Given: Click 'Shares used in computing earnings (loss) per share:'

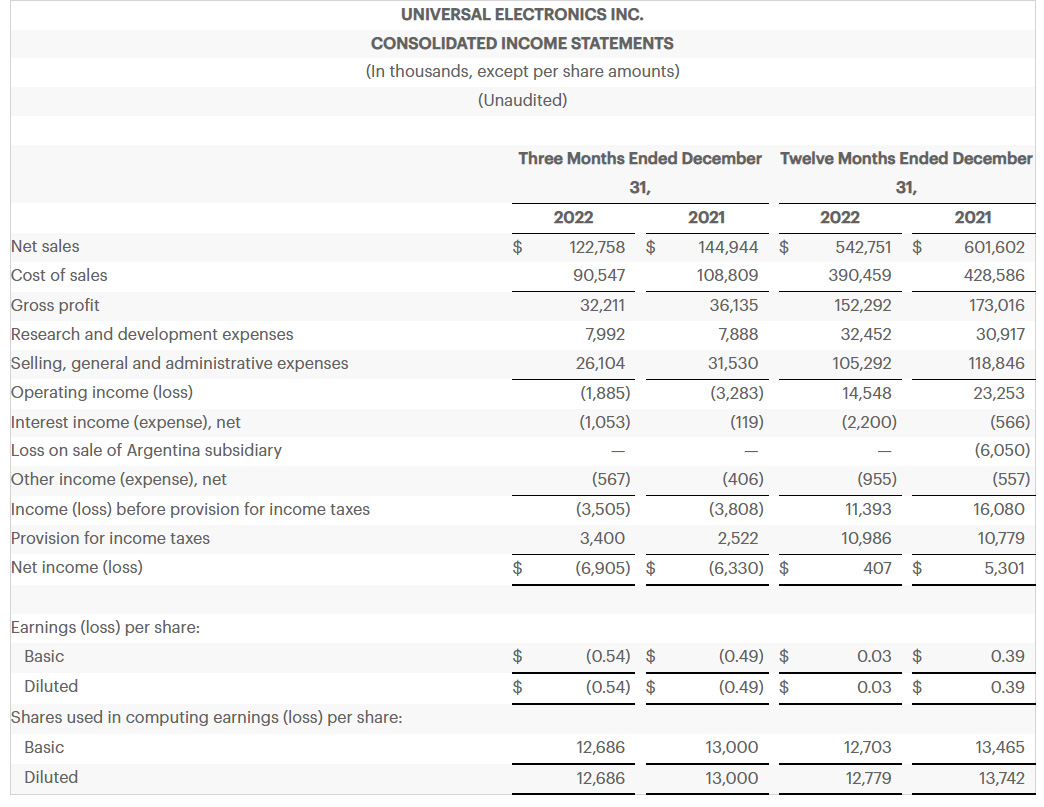Looking at the screenshot, I should click(x=207, y=717).
